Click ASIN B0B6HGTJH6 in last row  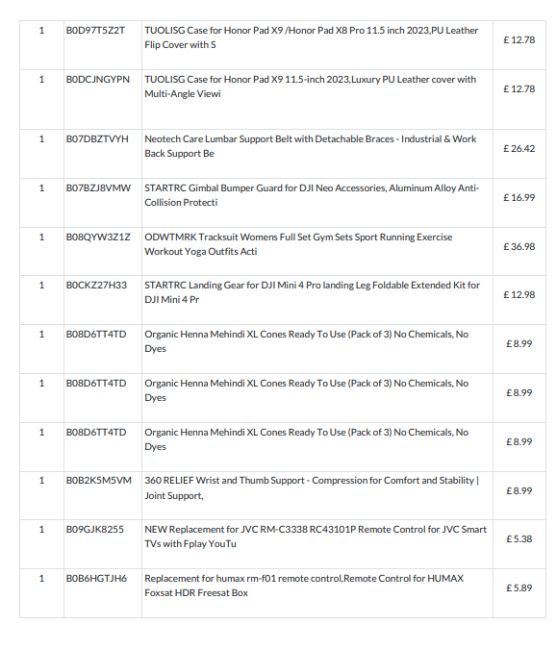tap(97, 578)
